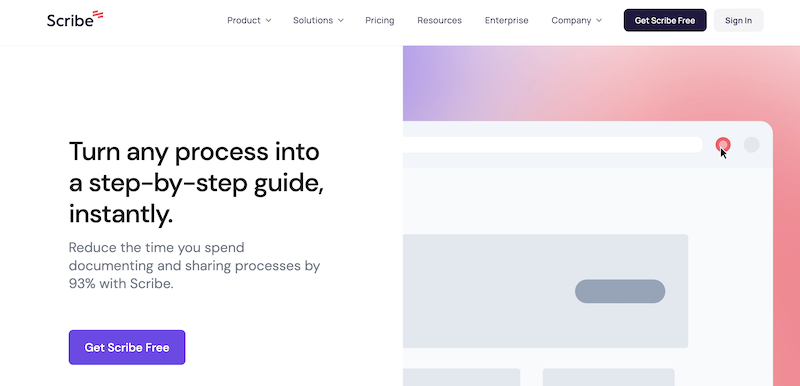Viewport: 800px width, 386px height.
Task: Open the Resources link
Action: pos(439,20)
